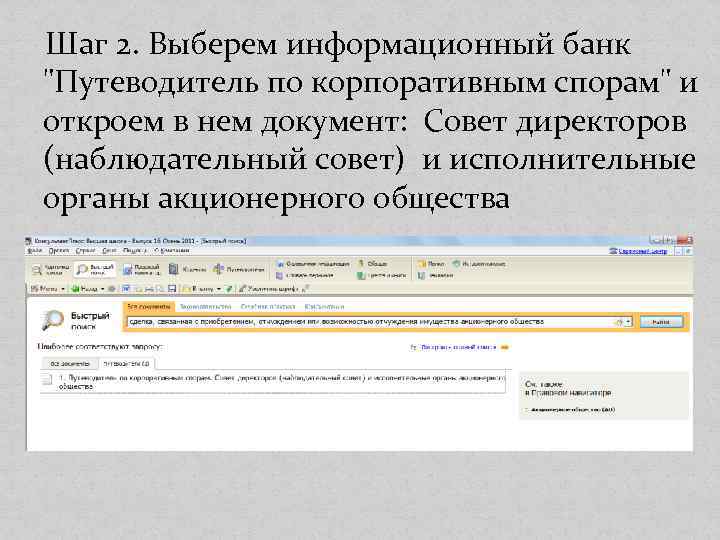This screenshot has height=540, width=720.
Task: Open Обзоры toolbar item
Action: 373,264
